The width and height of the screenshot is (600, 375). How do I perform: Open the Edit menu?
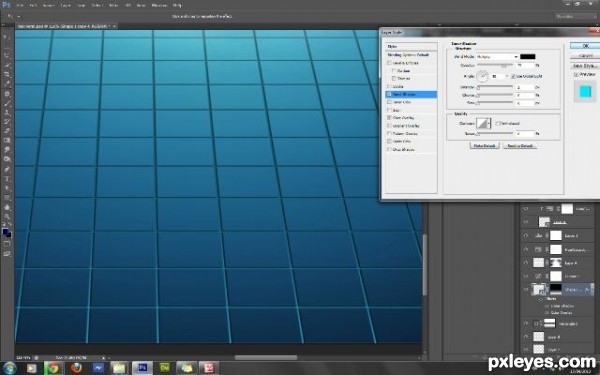[33, 5]
